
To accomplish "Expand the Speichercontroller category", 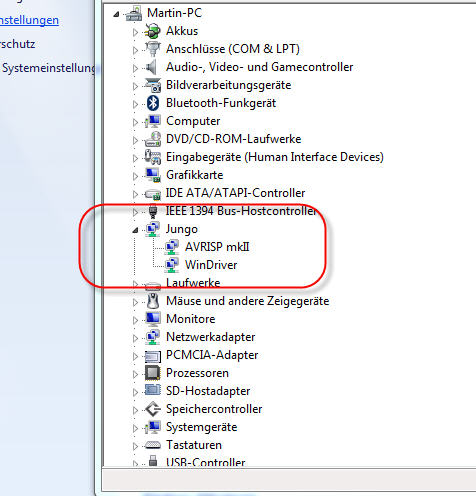I will click(x=135, y=410).
